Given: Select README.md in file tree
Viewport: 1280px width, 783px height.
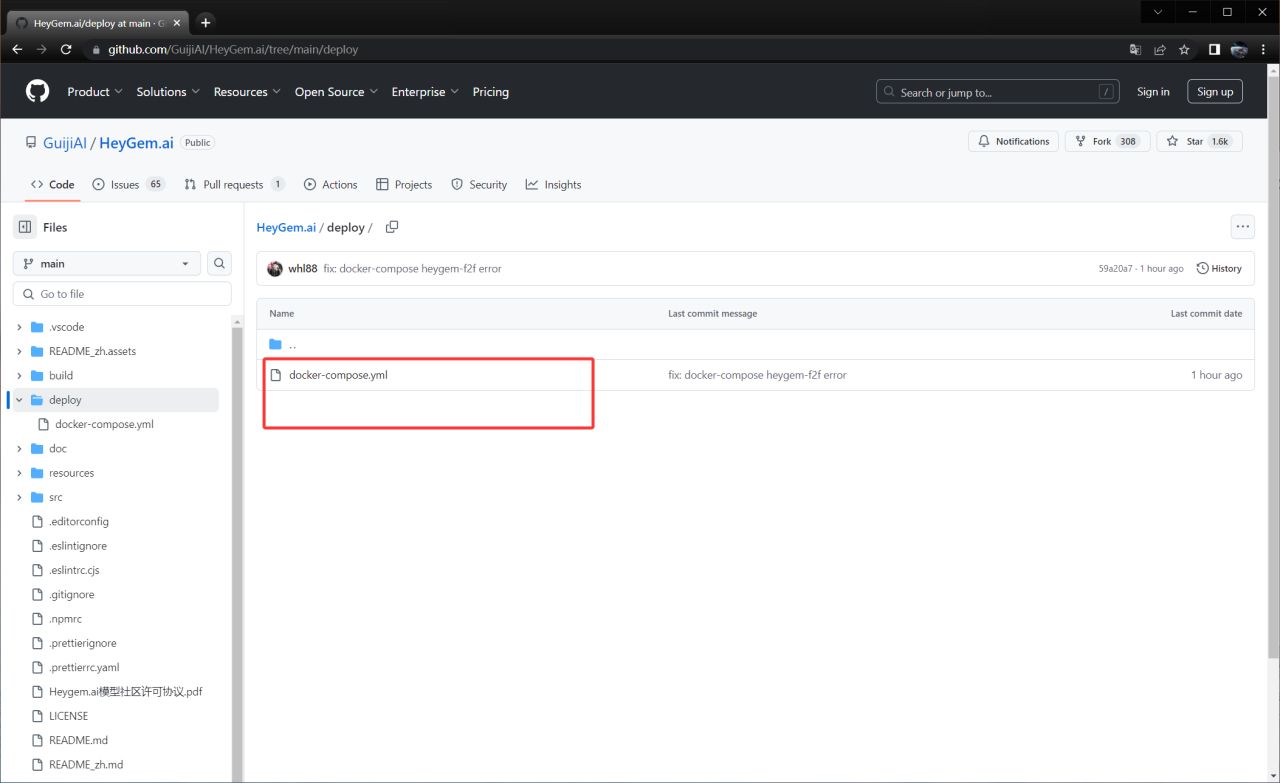Looking at the screenshot, I should pos(78,740).
